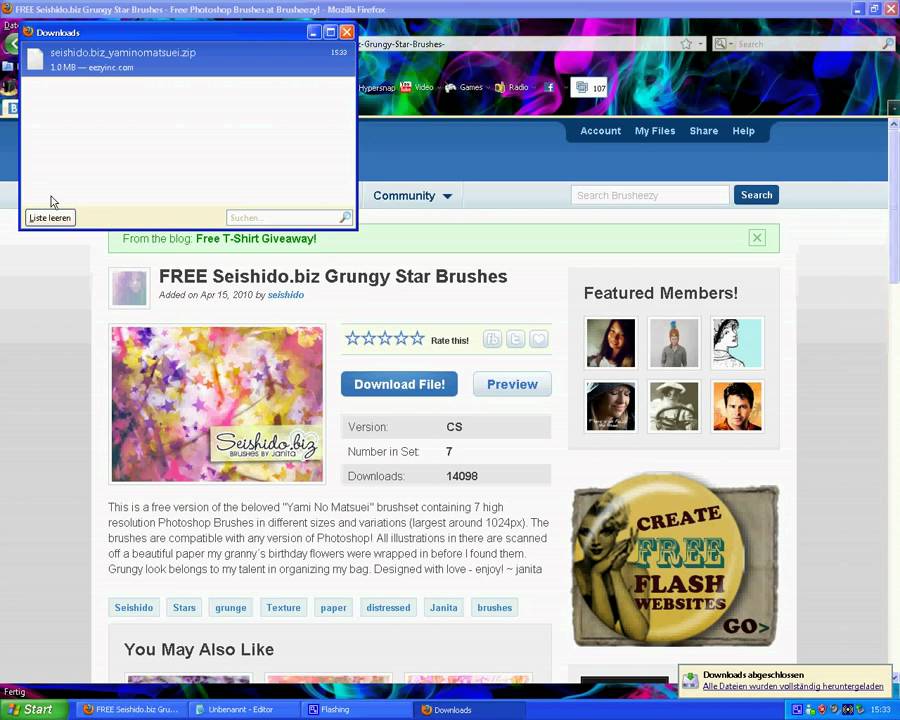Open first featured member photo, top left
This screenshot has width=900, height=720.
pyautogui.click(x=611, y=343)
